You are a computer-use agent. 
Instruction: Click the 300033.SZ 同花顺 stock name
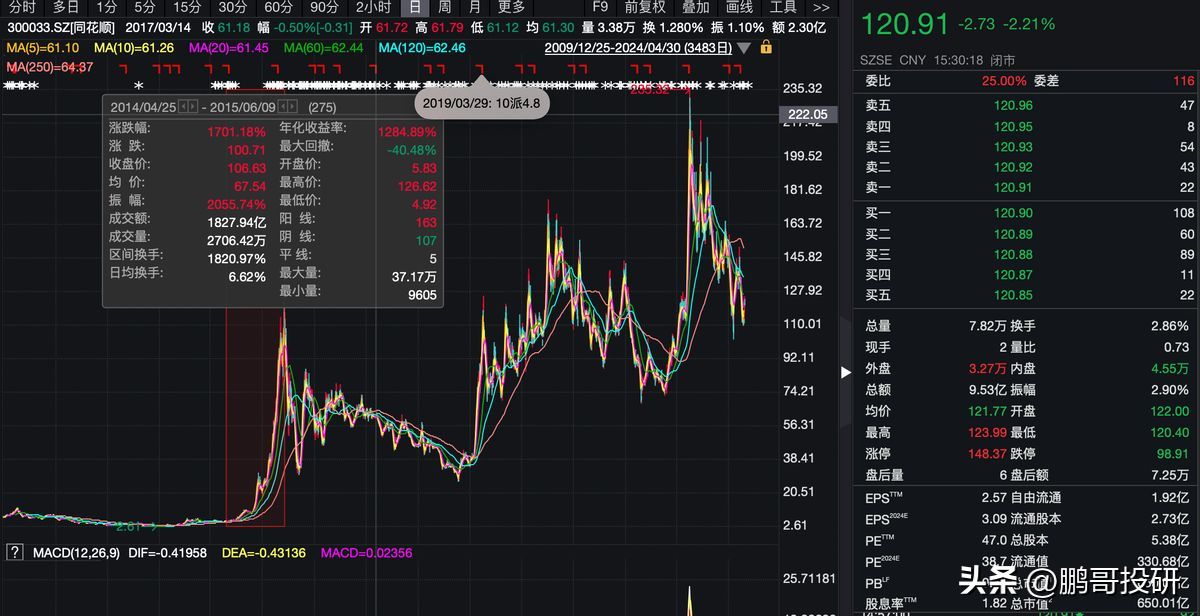(x=58, y=27)
